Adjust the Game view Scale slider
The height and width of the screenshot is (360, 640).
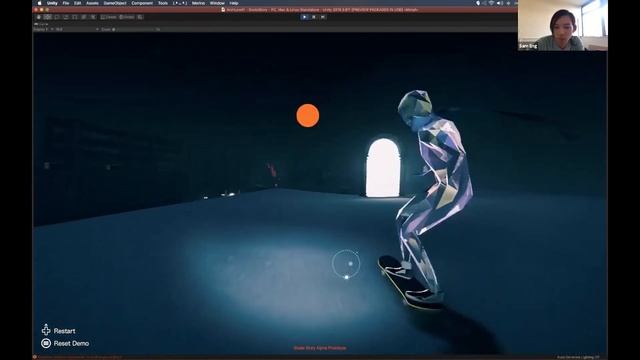pos(135,29)
